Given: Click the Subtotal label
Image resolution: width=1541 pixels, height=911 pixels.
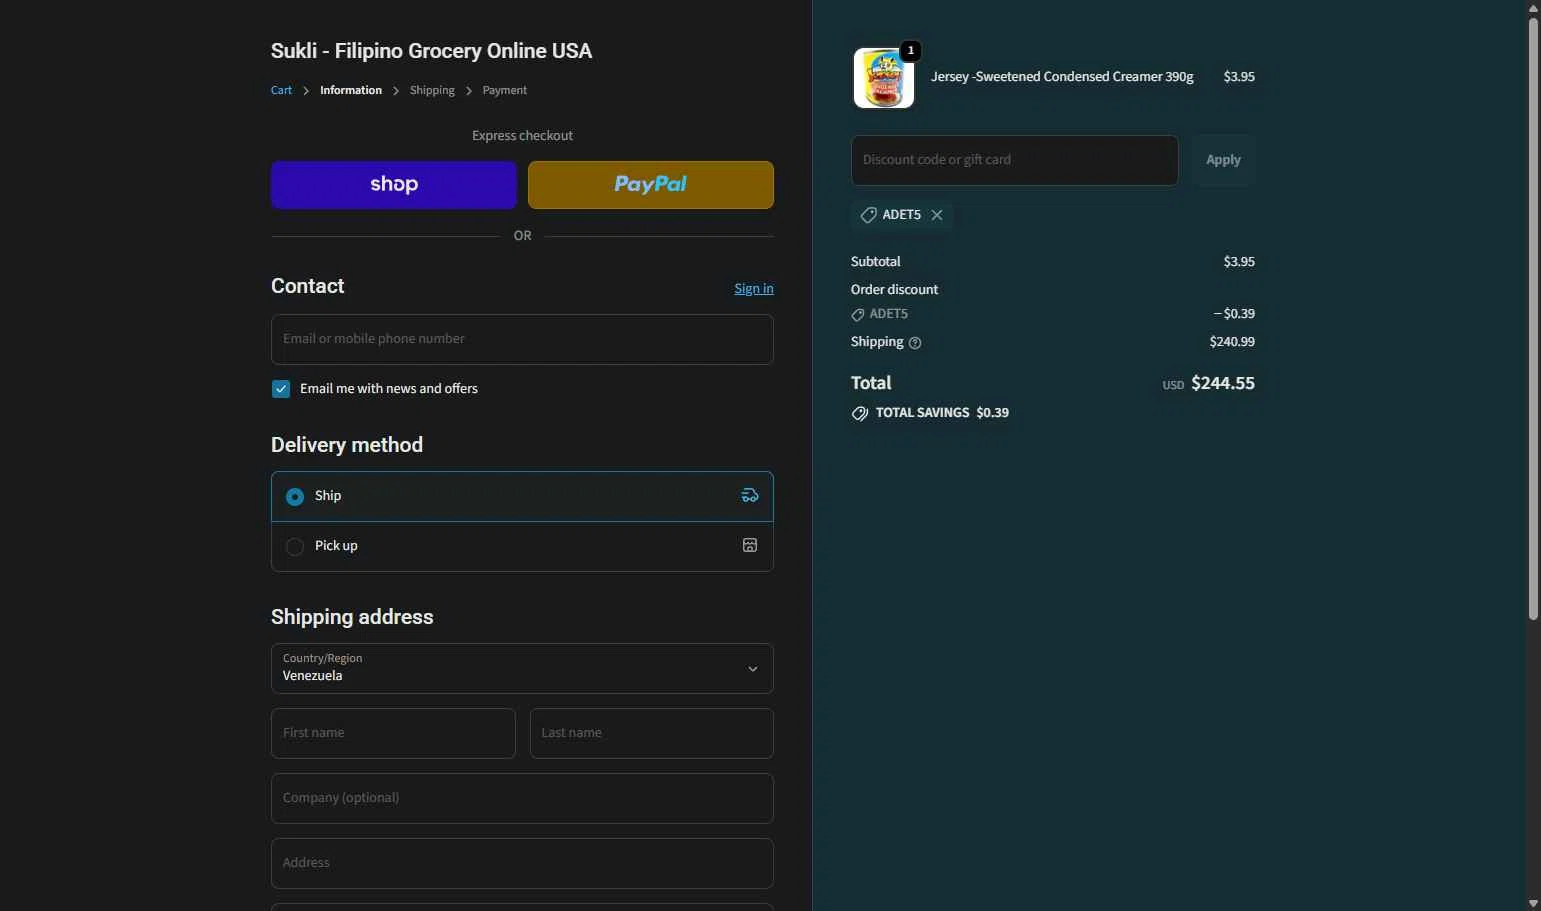Looking at the screenshot, I should pos(875,262).
